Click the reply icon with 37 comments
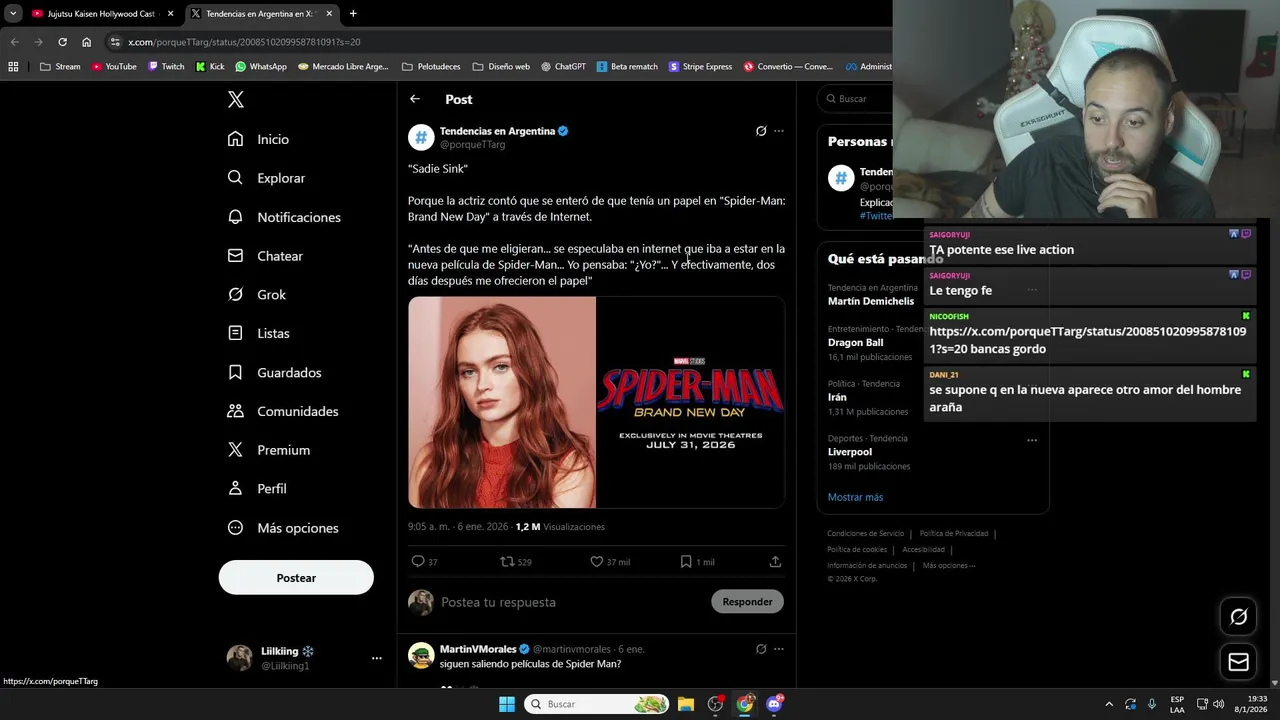The height and width of the screenshot is (720, 1280). point(418,562)
